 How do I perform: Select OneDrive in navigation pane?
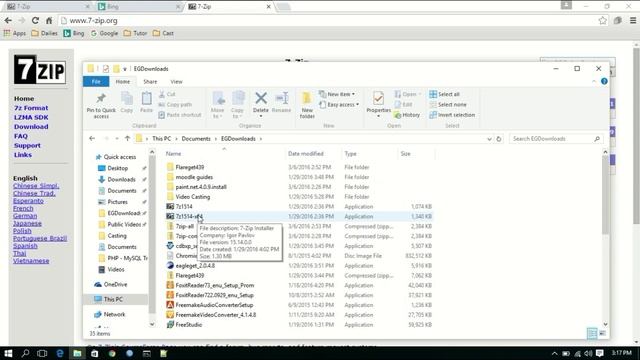coord(111,284)
